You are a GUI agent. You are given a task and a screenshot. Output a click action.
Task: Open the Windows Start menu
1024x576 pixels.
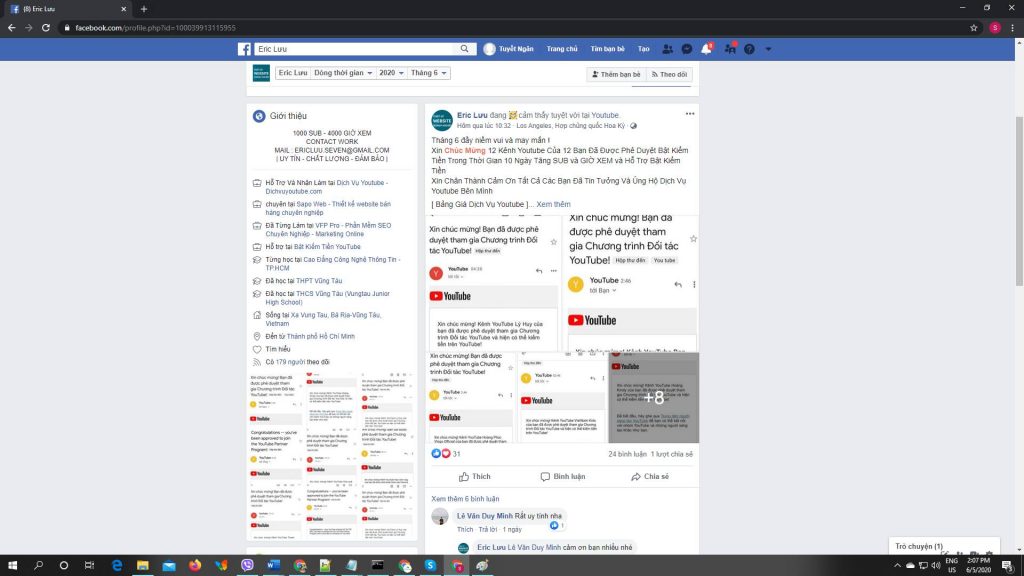[12, 566]
